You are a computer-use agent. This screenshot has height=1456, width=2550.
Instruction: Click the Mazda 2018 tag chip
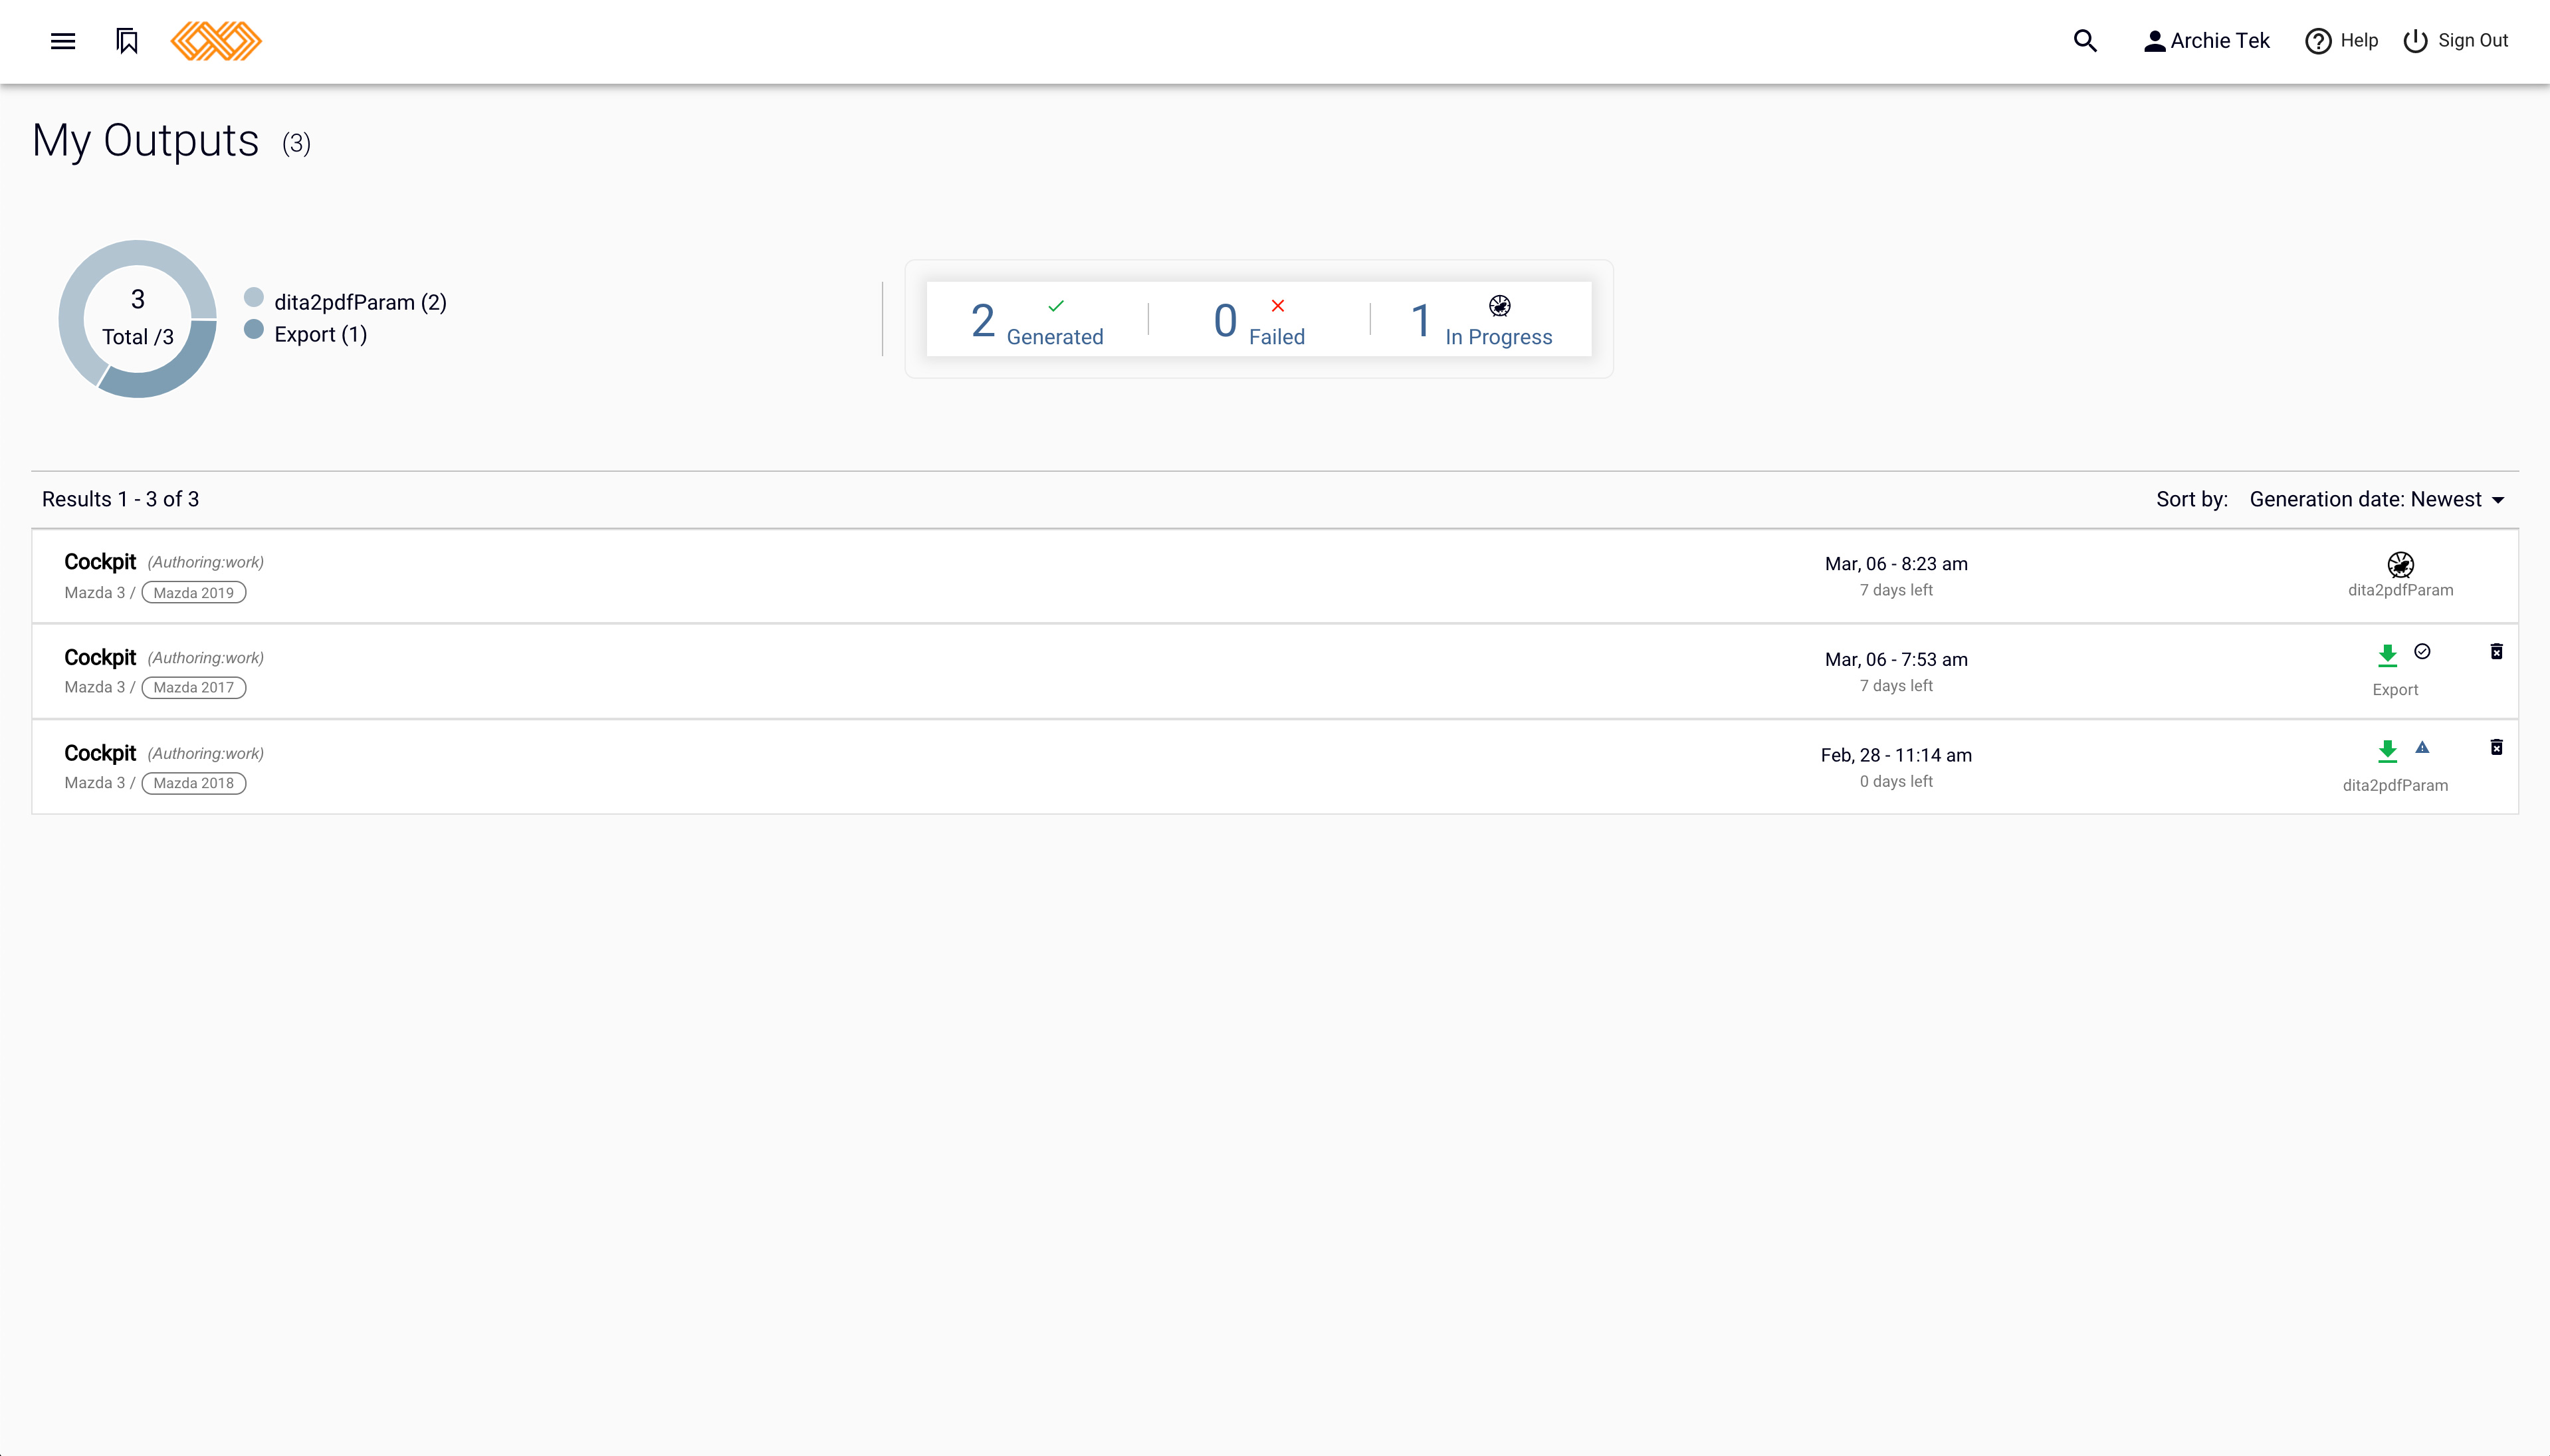coord(194,783)
